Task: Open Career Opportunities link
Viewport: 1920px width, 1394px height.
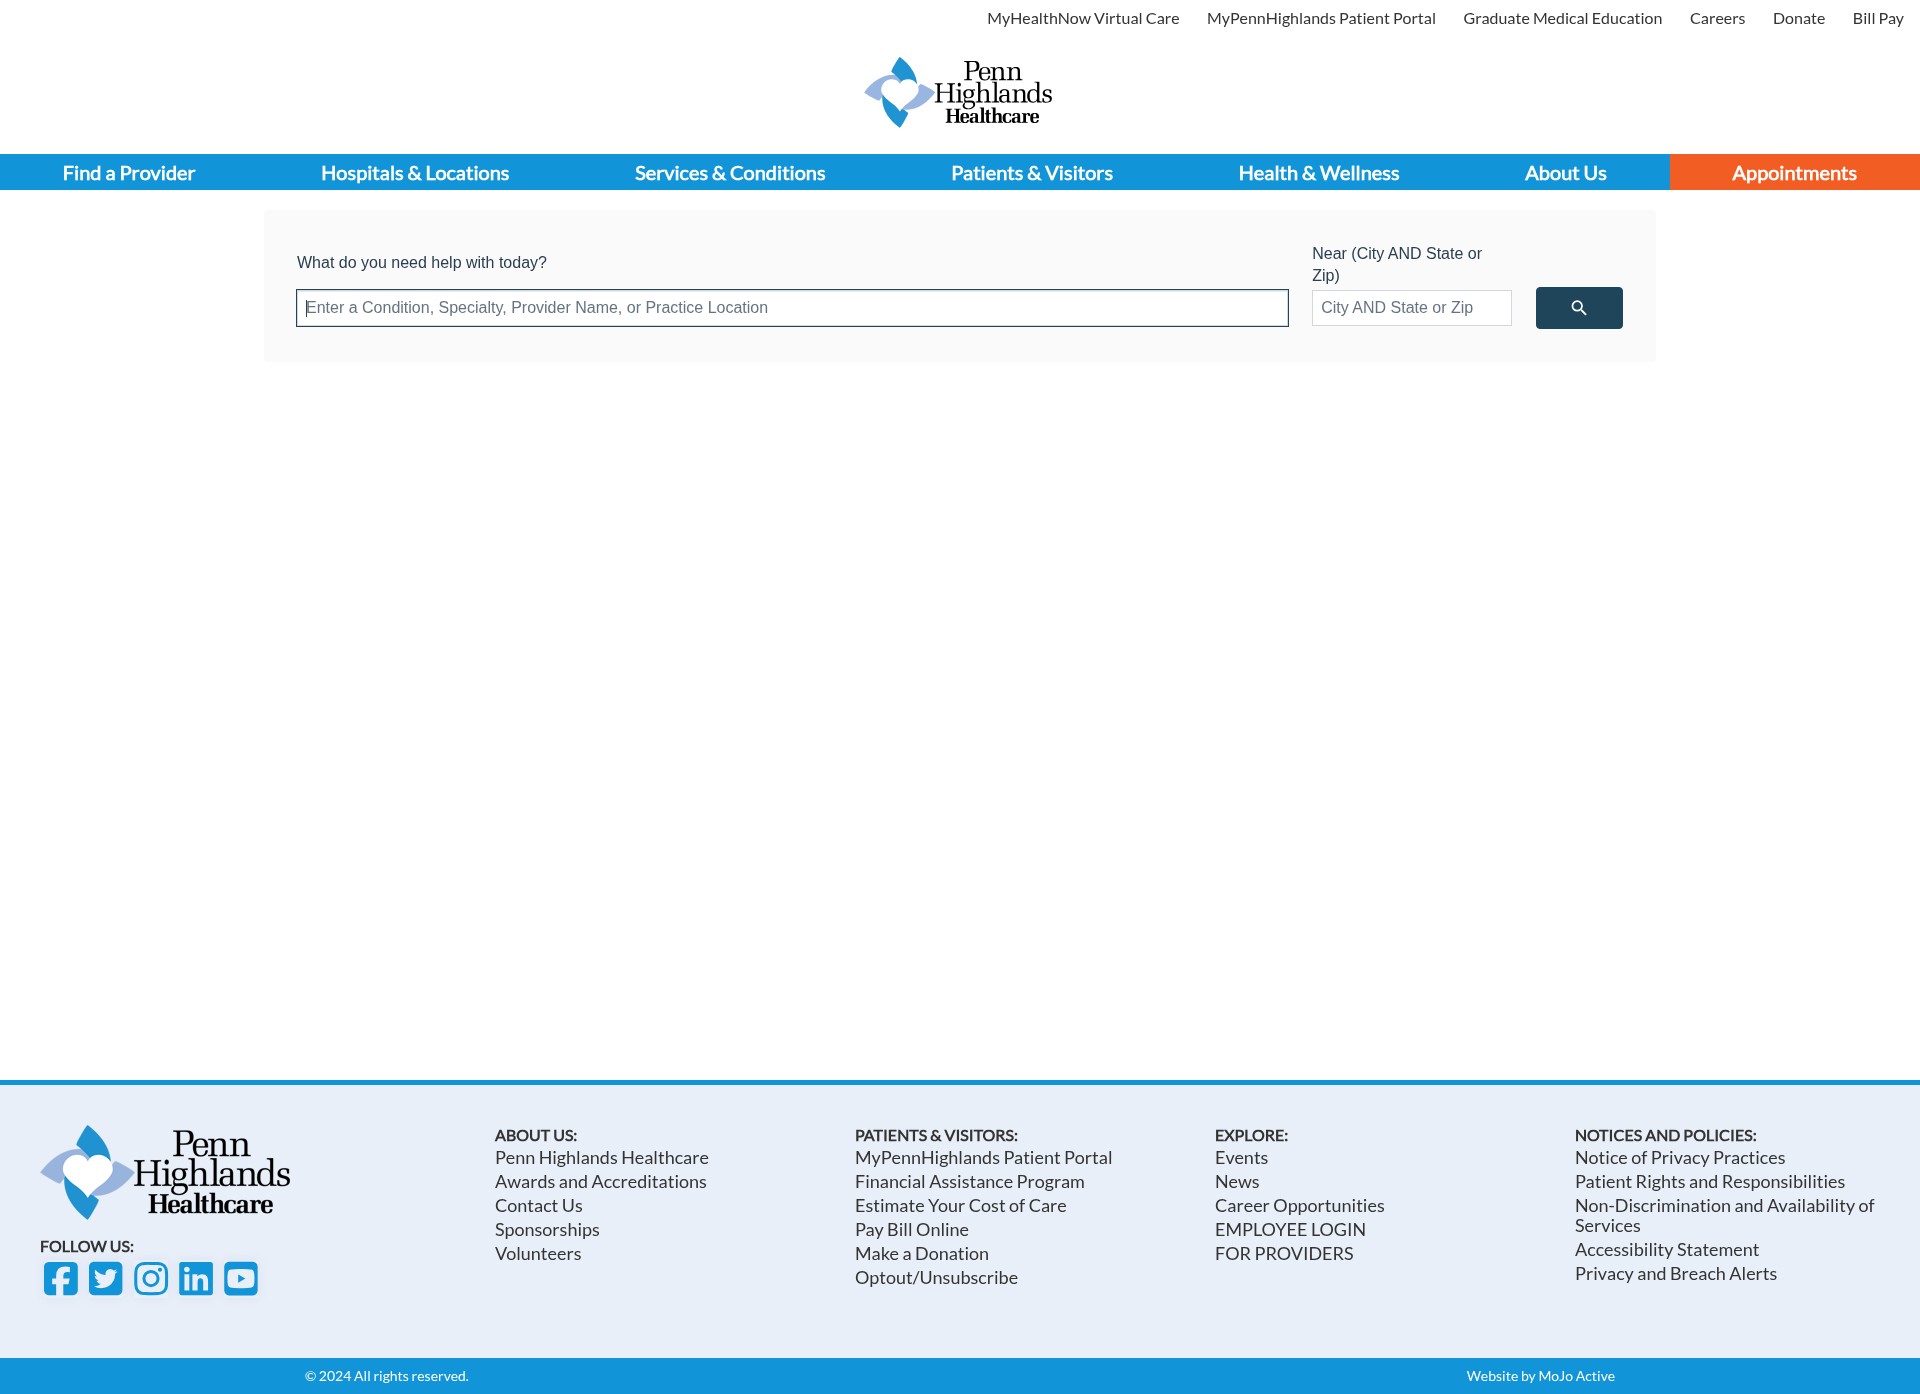Action: 1300,1205
